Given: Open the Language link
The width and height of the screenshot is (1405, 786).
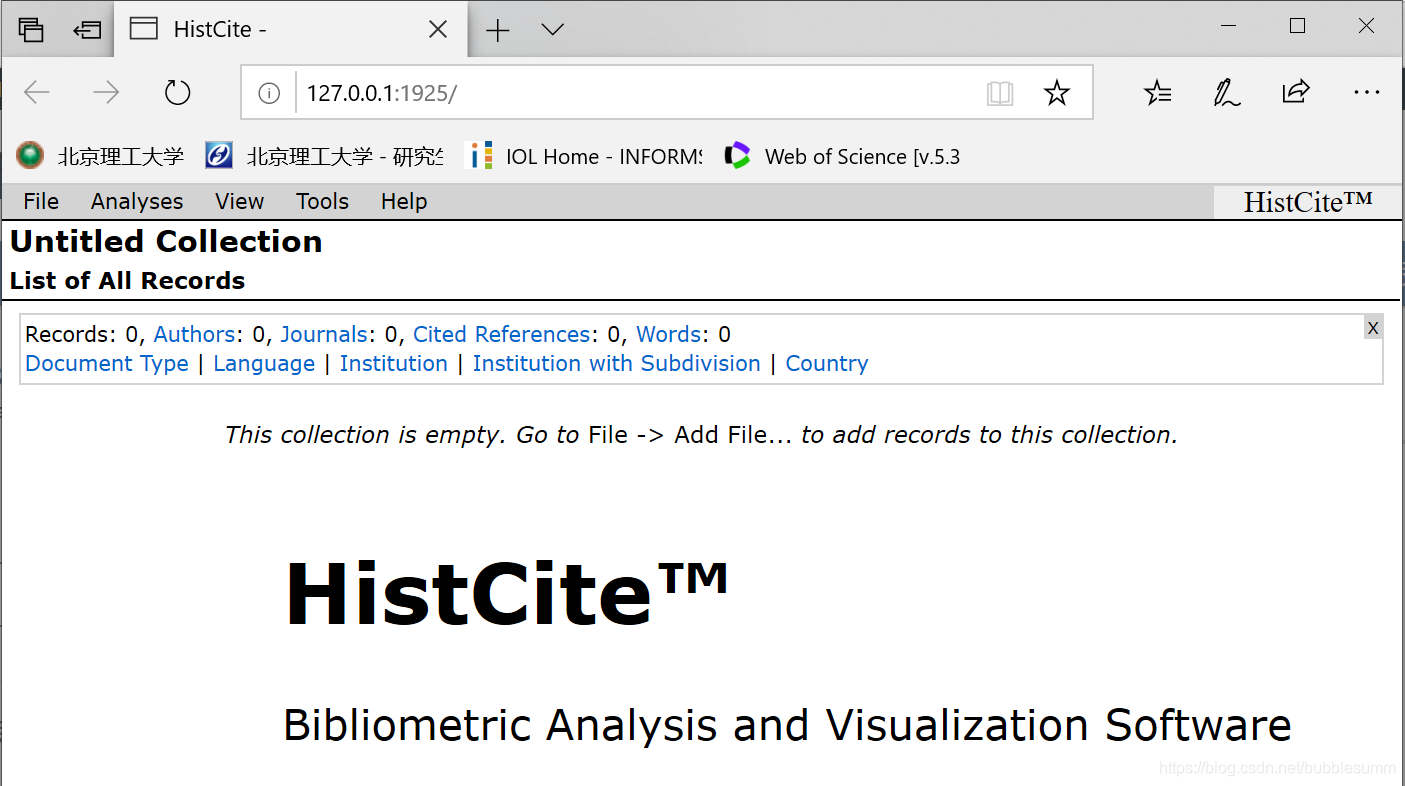Looking at the screenshot, I should (x=264, y=364).
